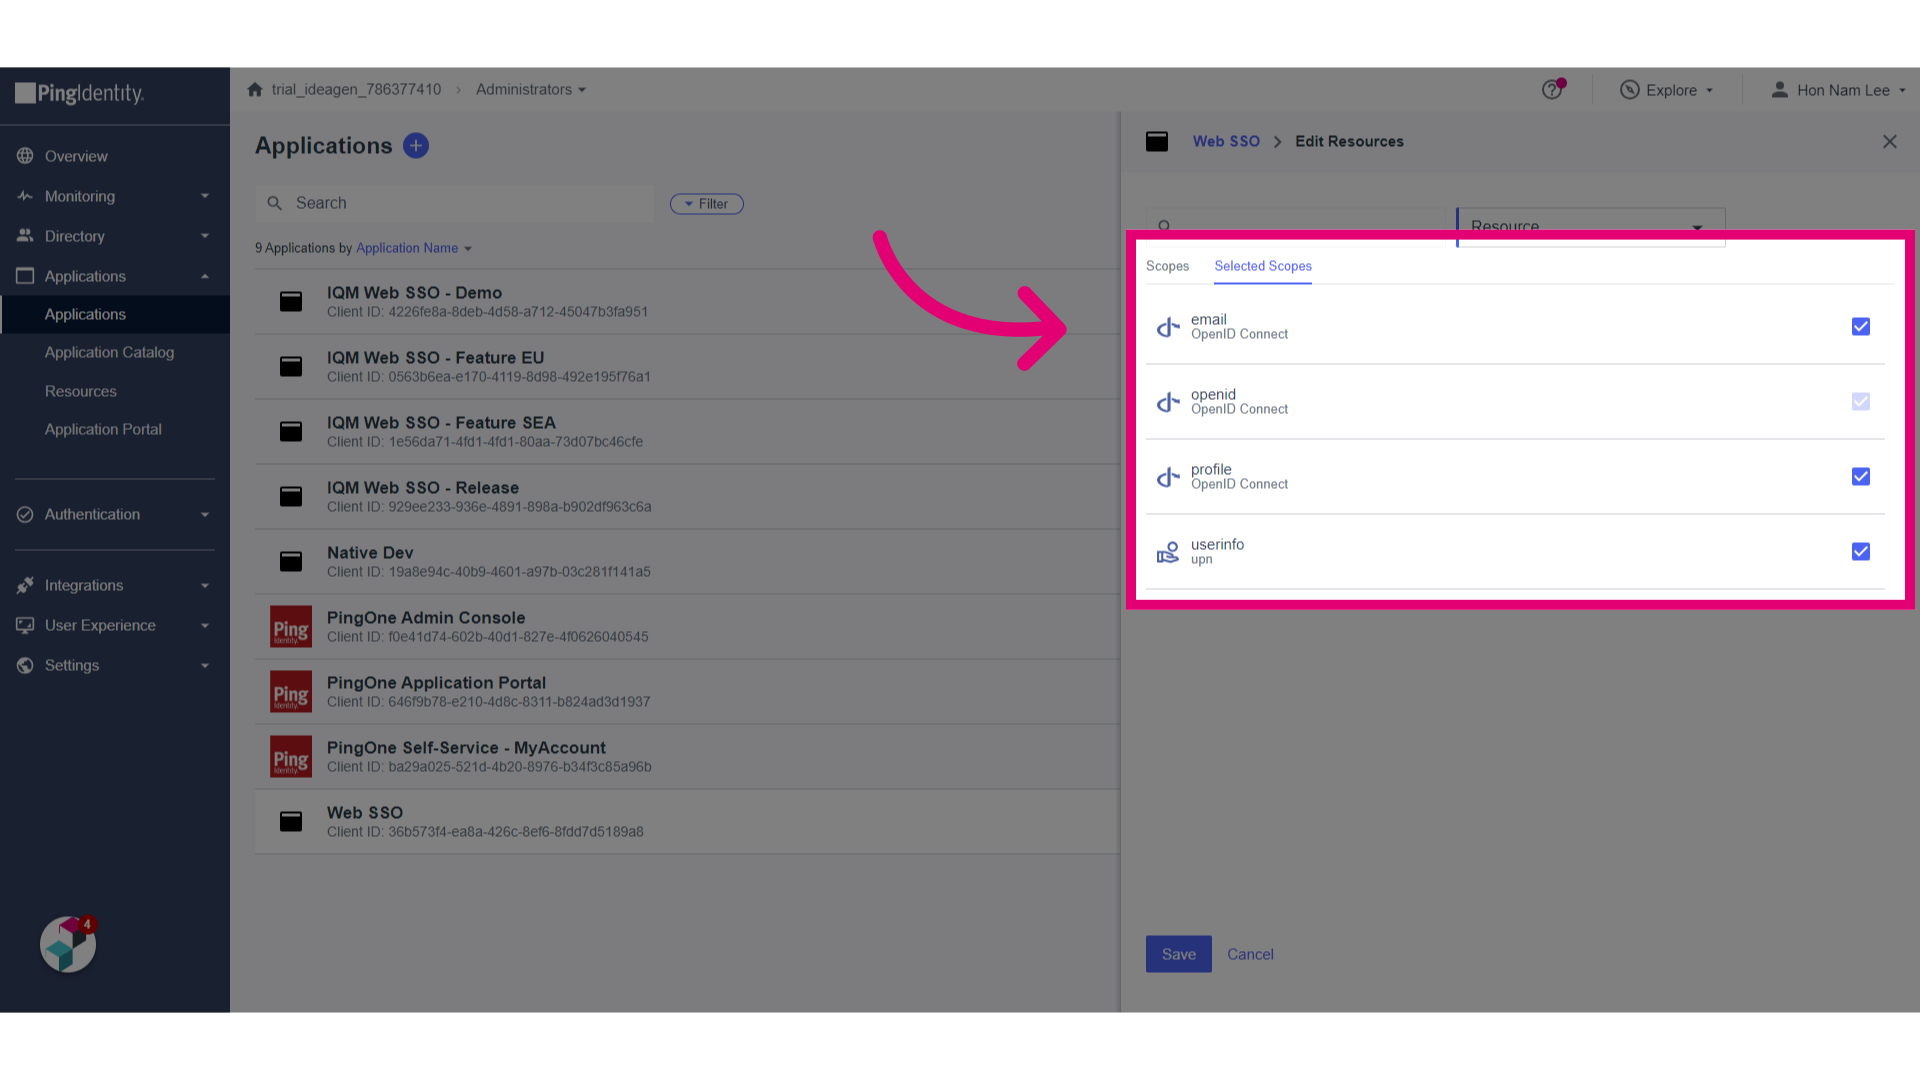Click the Settings globe icon
Viewport: 1920px width, 1080px height.
coord(25,665)
